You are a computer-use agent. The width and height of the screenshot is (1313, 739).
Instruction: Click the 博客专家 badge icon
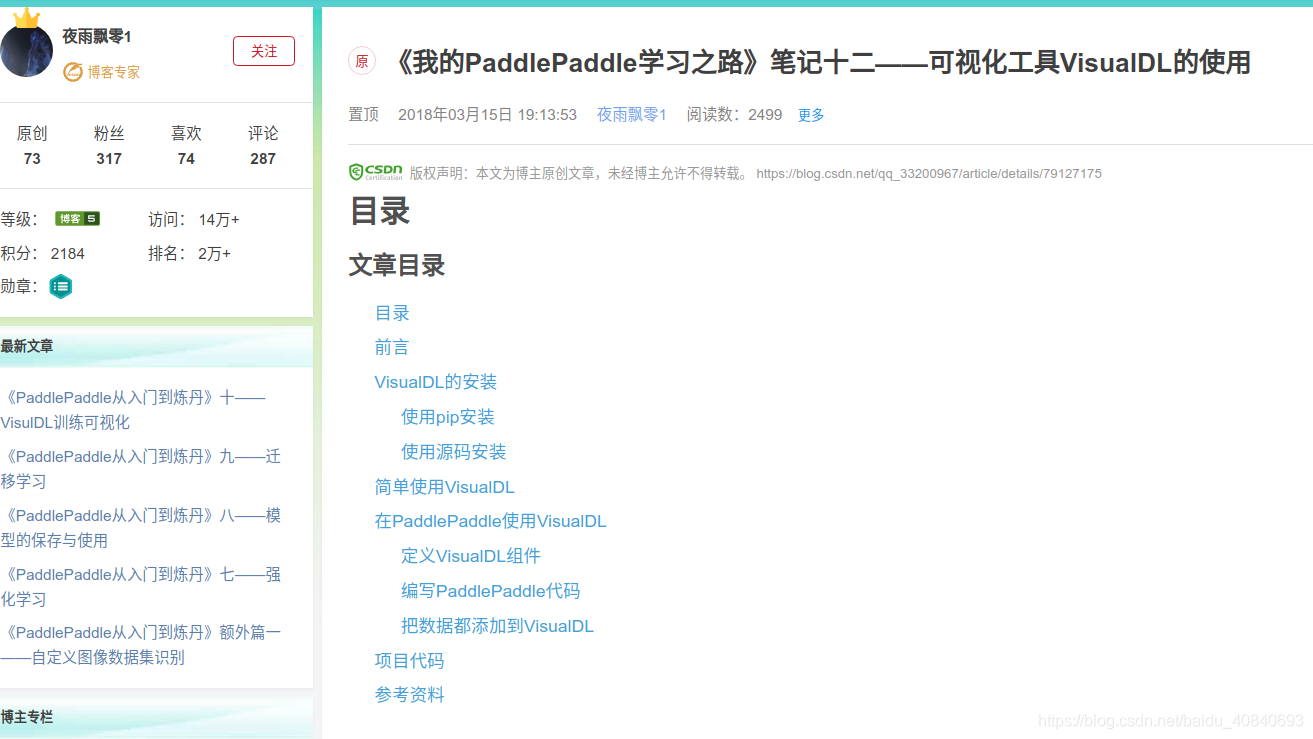72,72
